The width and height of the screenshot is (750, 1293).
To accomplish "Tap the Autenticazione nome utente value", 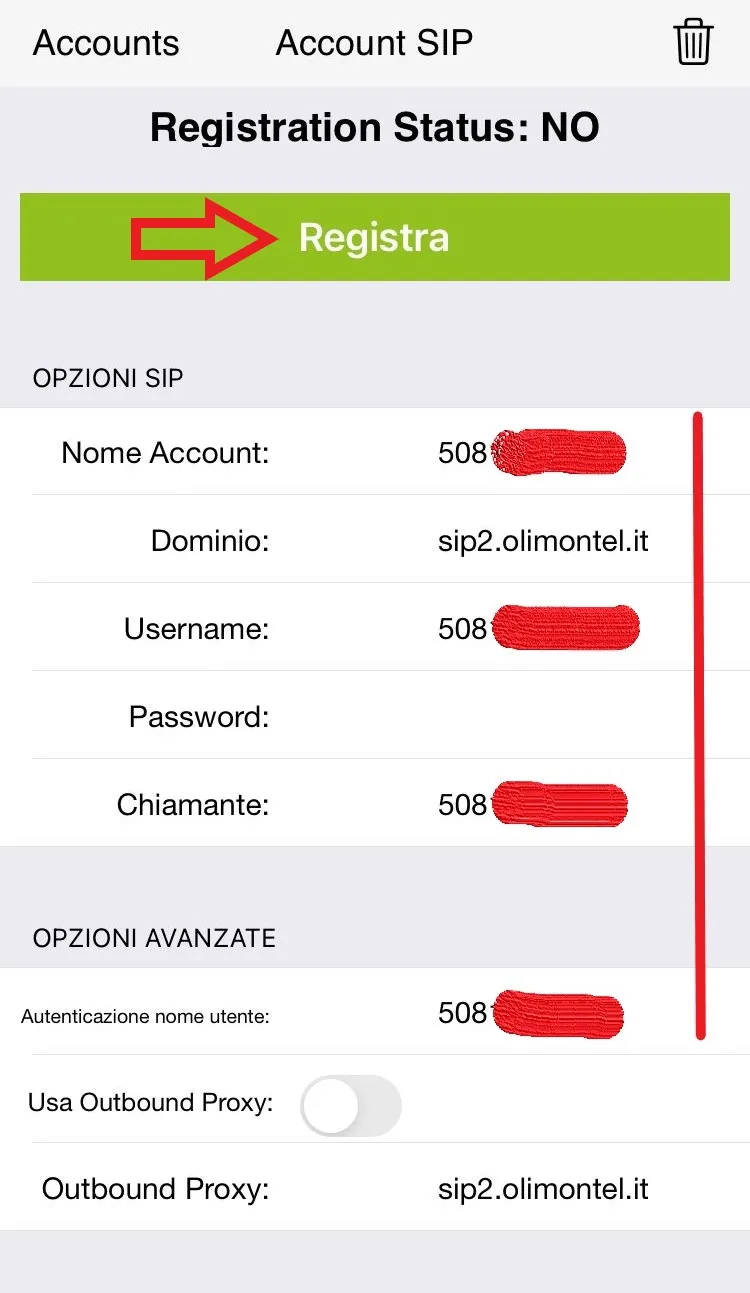I will pyautogui.click(x=530, y=1013).
